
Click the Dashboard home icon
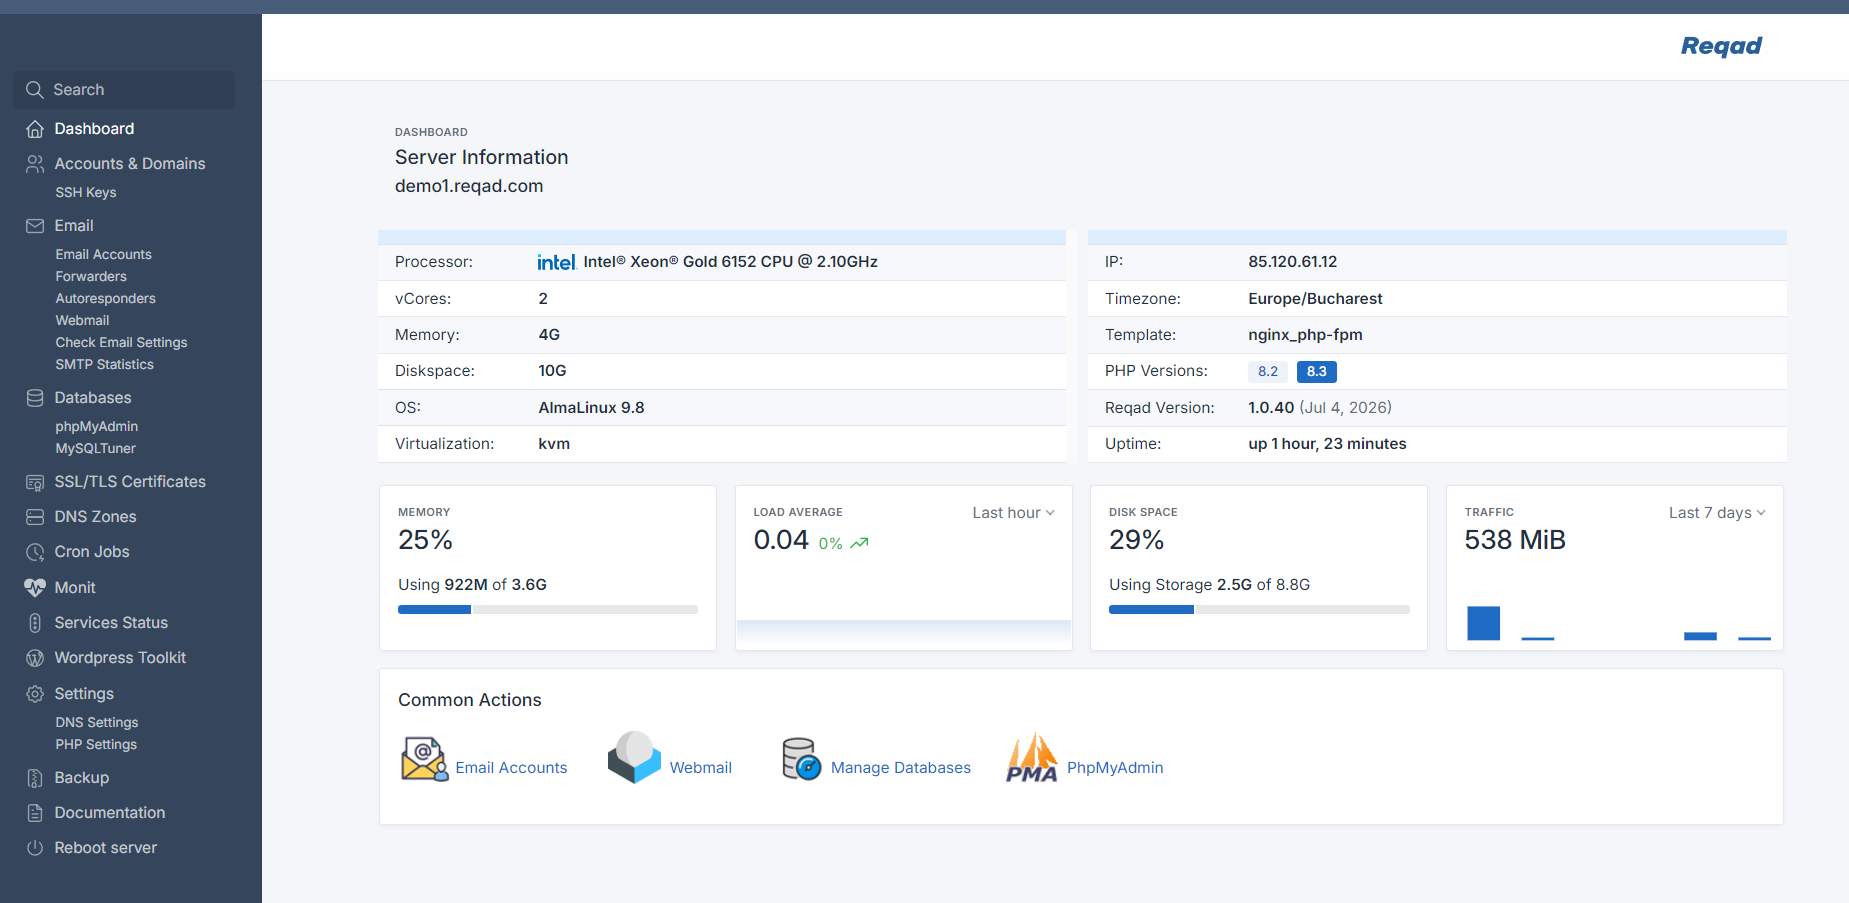click(x=35, y=129)
